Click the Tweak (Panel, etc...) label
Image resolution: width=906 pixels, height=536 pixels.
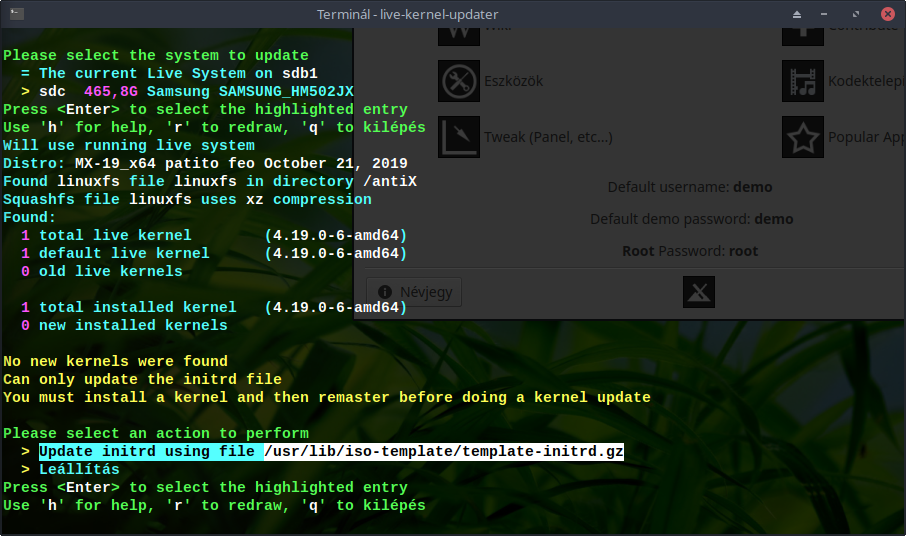click(x=548, y=137)
